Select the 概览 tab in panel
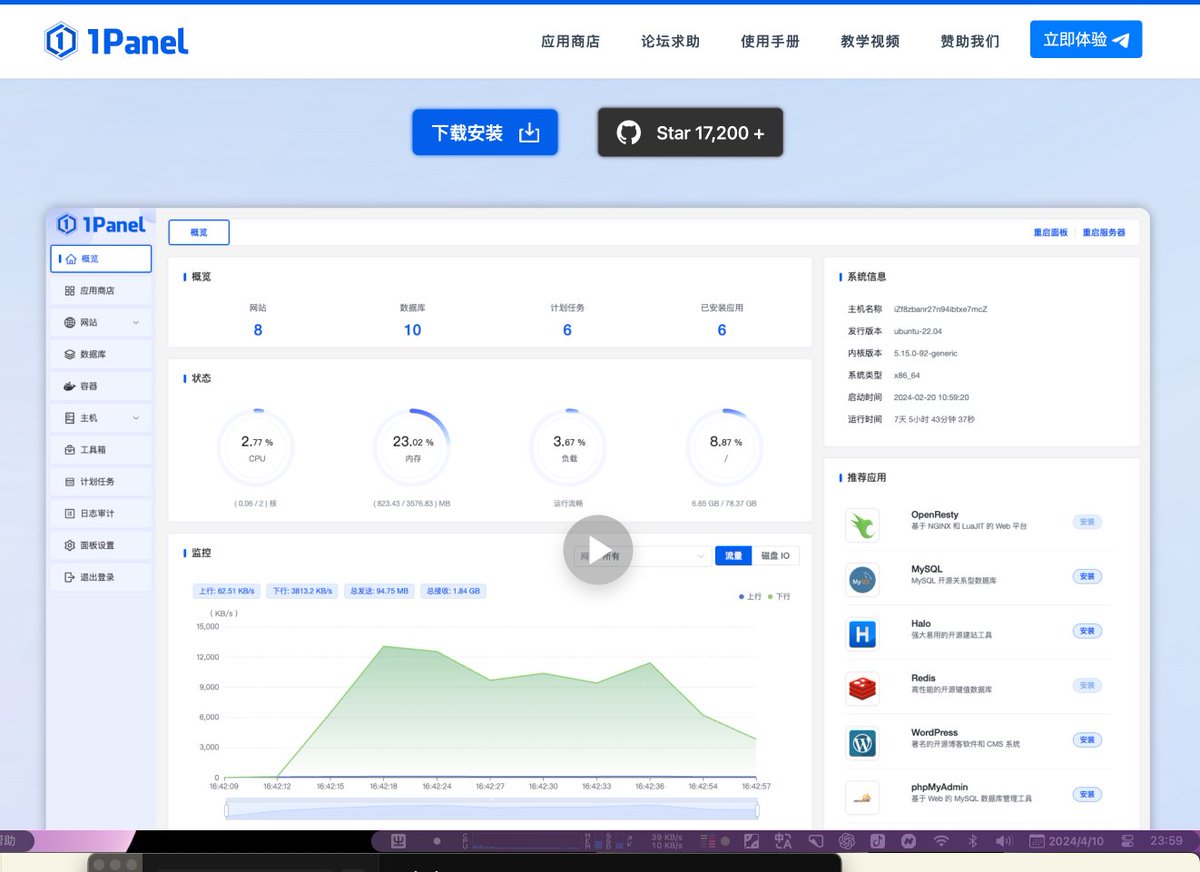The width and height of the screenshot is (1200, 872). point(199,232)
